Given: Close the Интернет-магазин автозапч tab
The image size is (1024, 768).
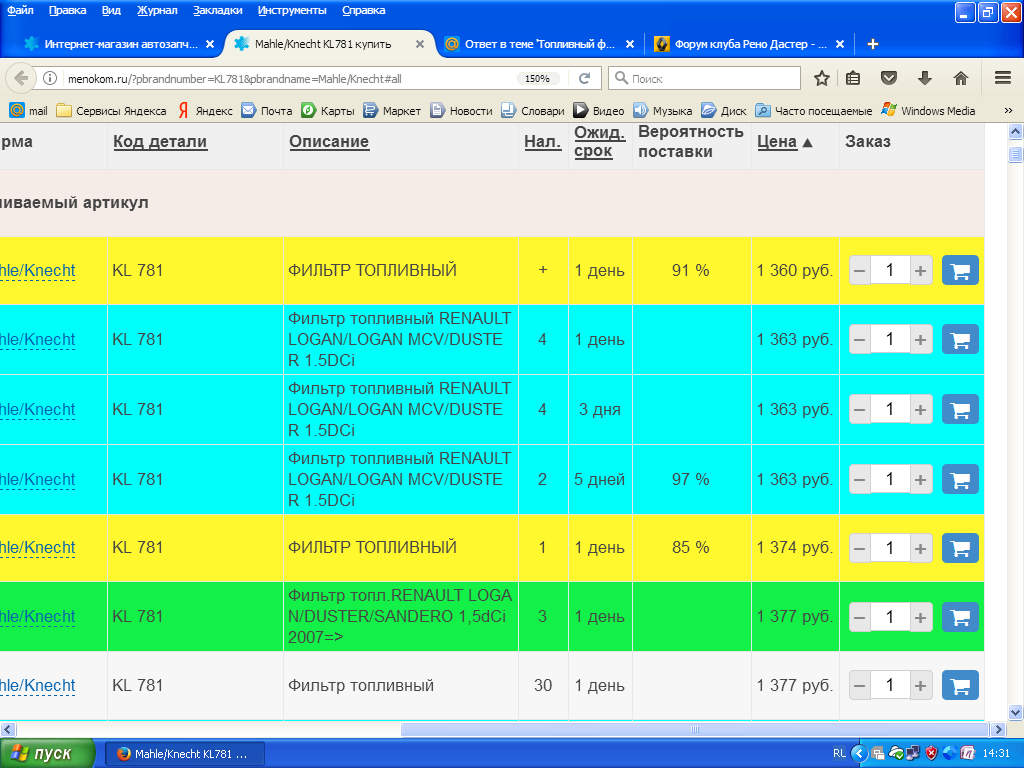Looking at the screenshot, I should [210, 44].
